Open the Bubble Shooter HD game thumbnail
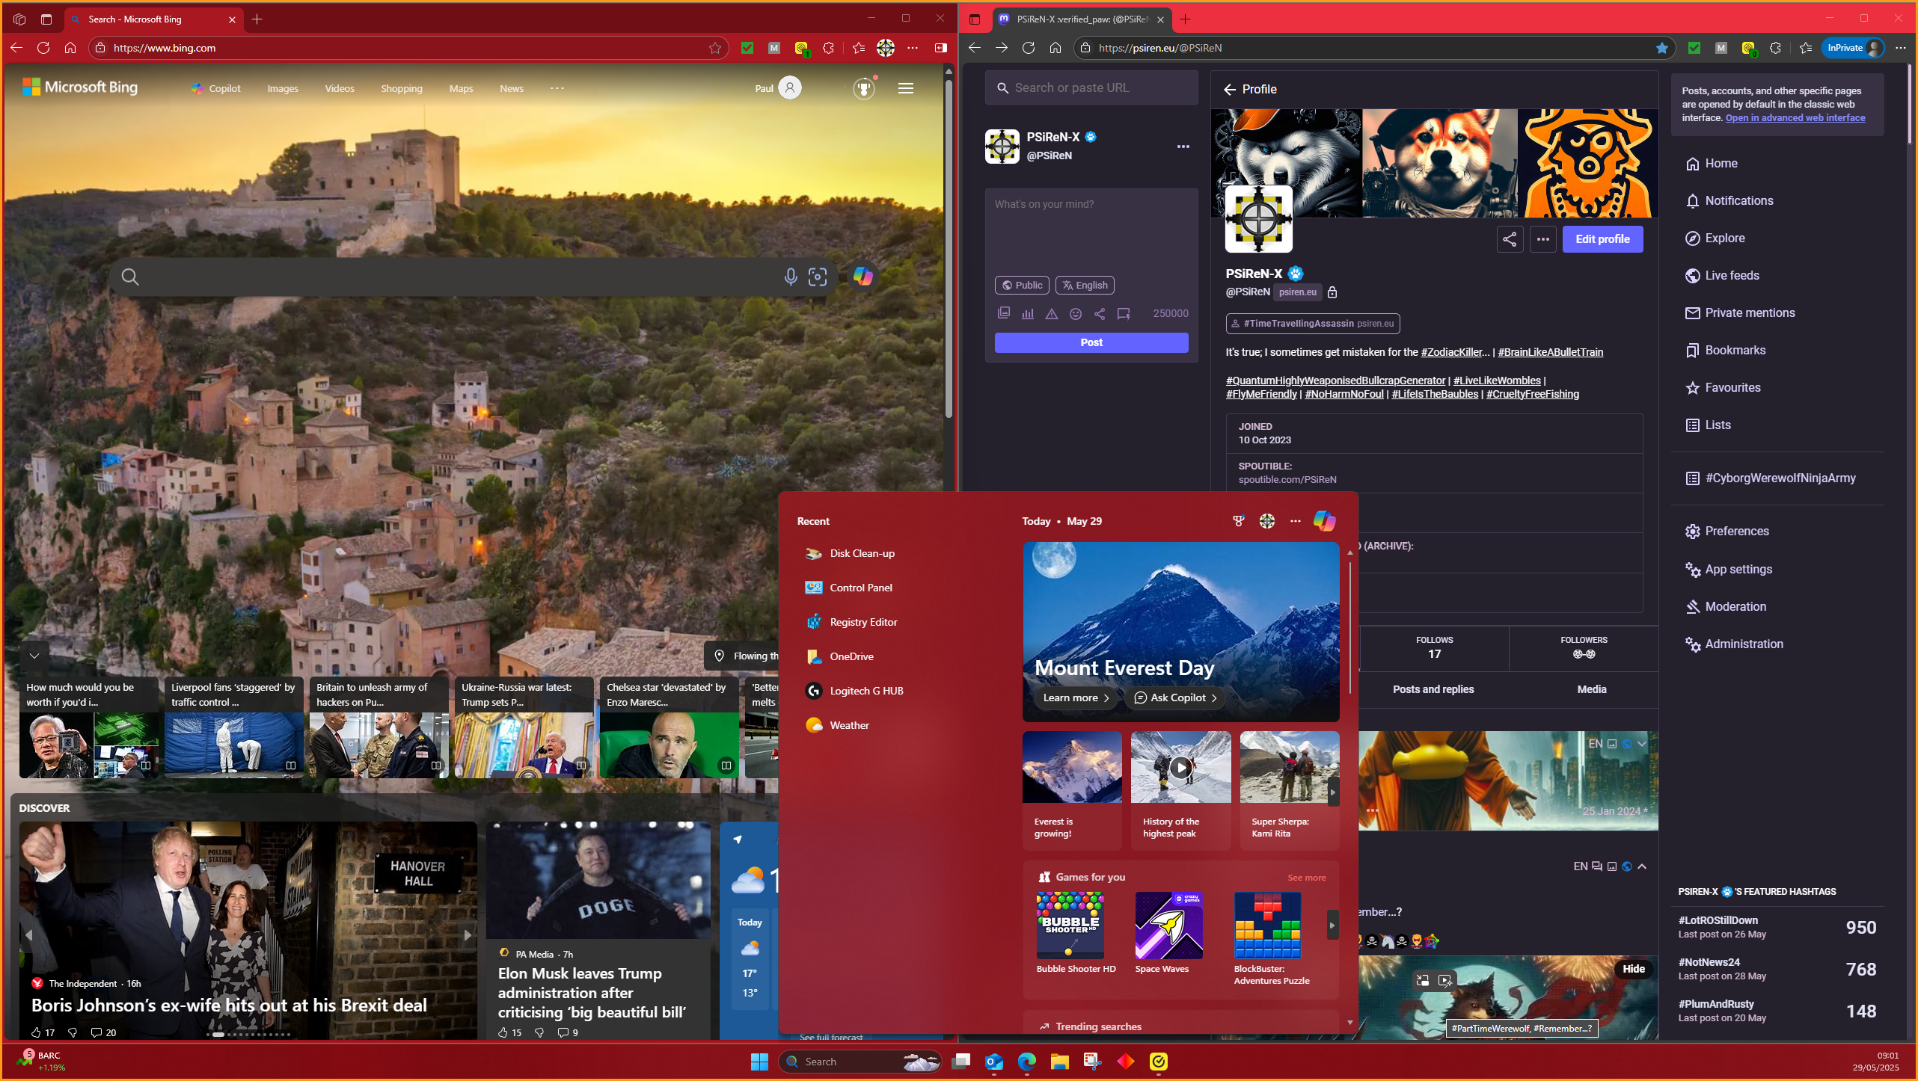The height and width of the screenshot is (1081, 1918). click(1070, 926)
